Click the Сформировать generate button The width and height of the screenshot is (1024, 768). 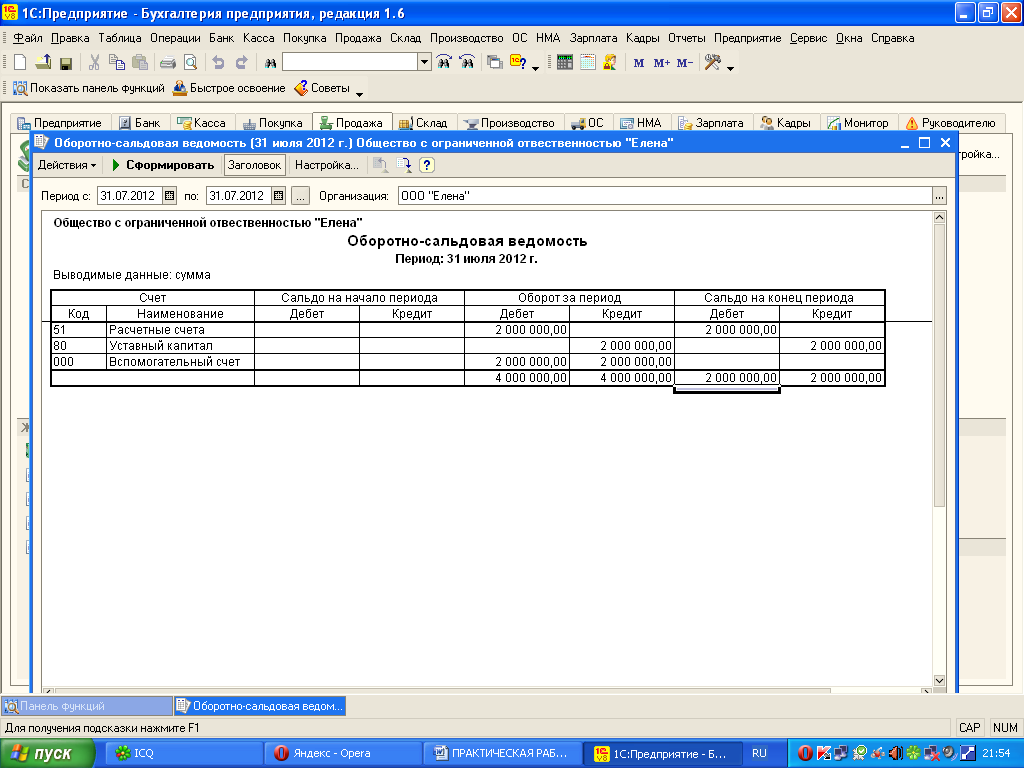point(163,165)
